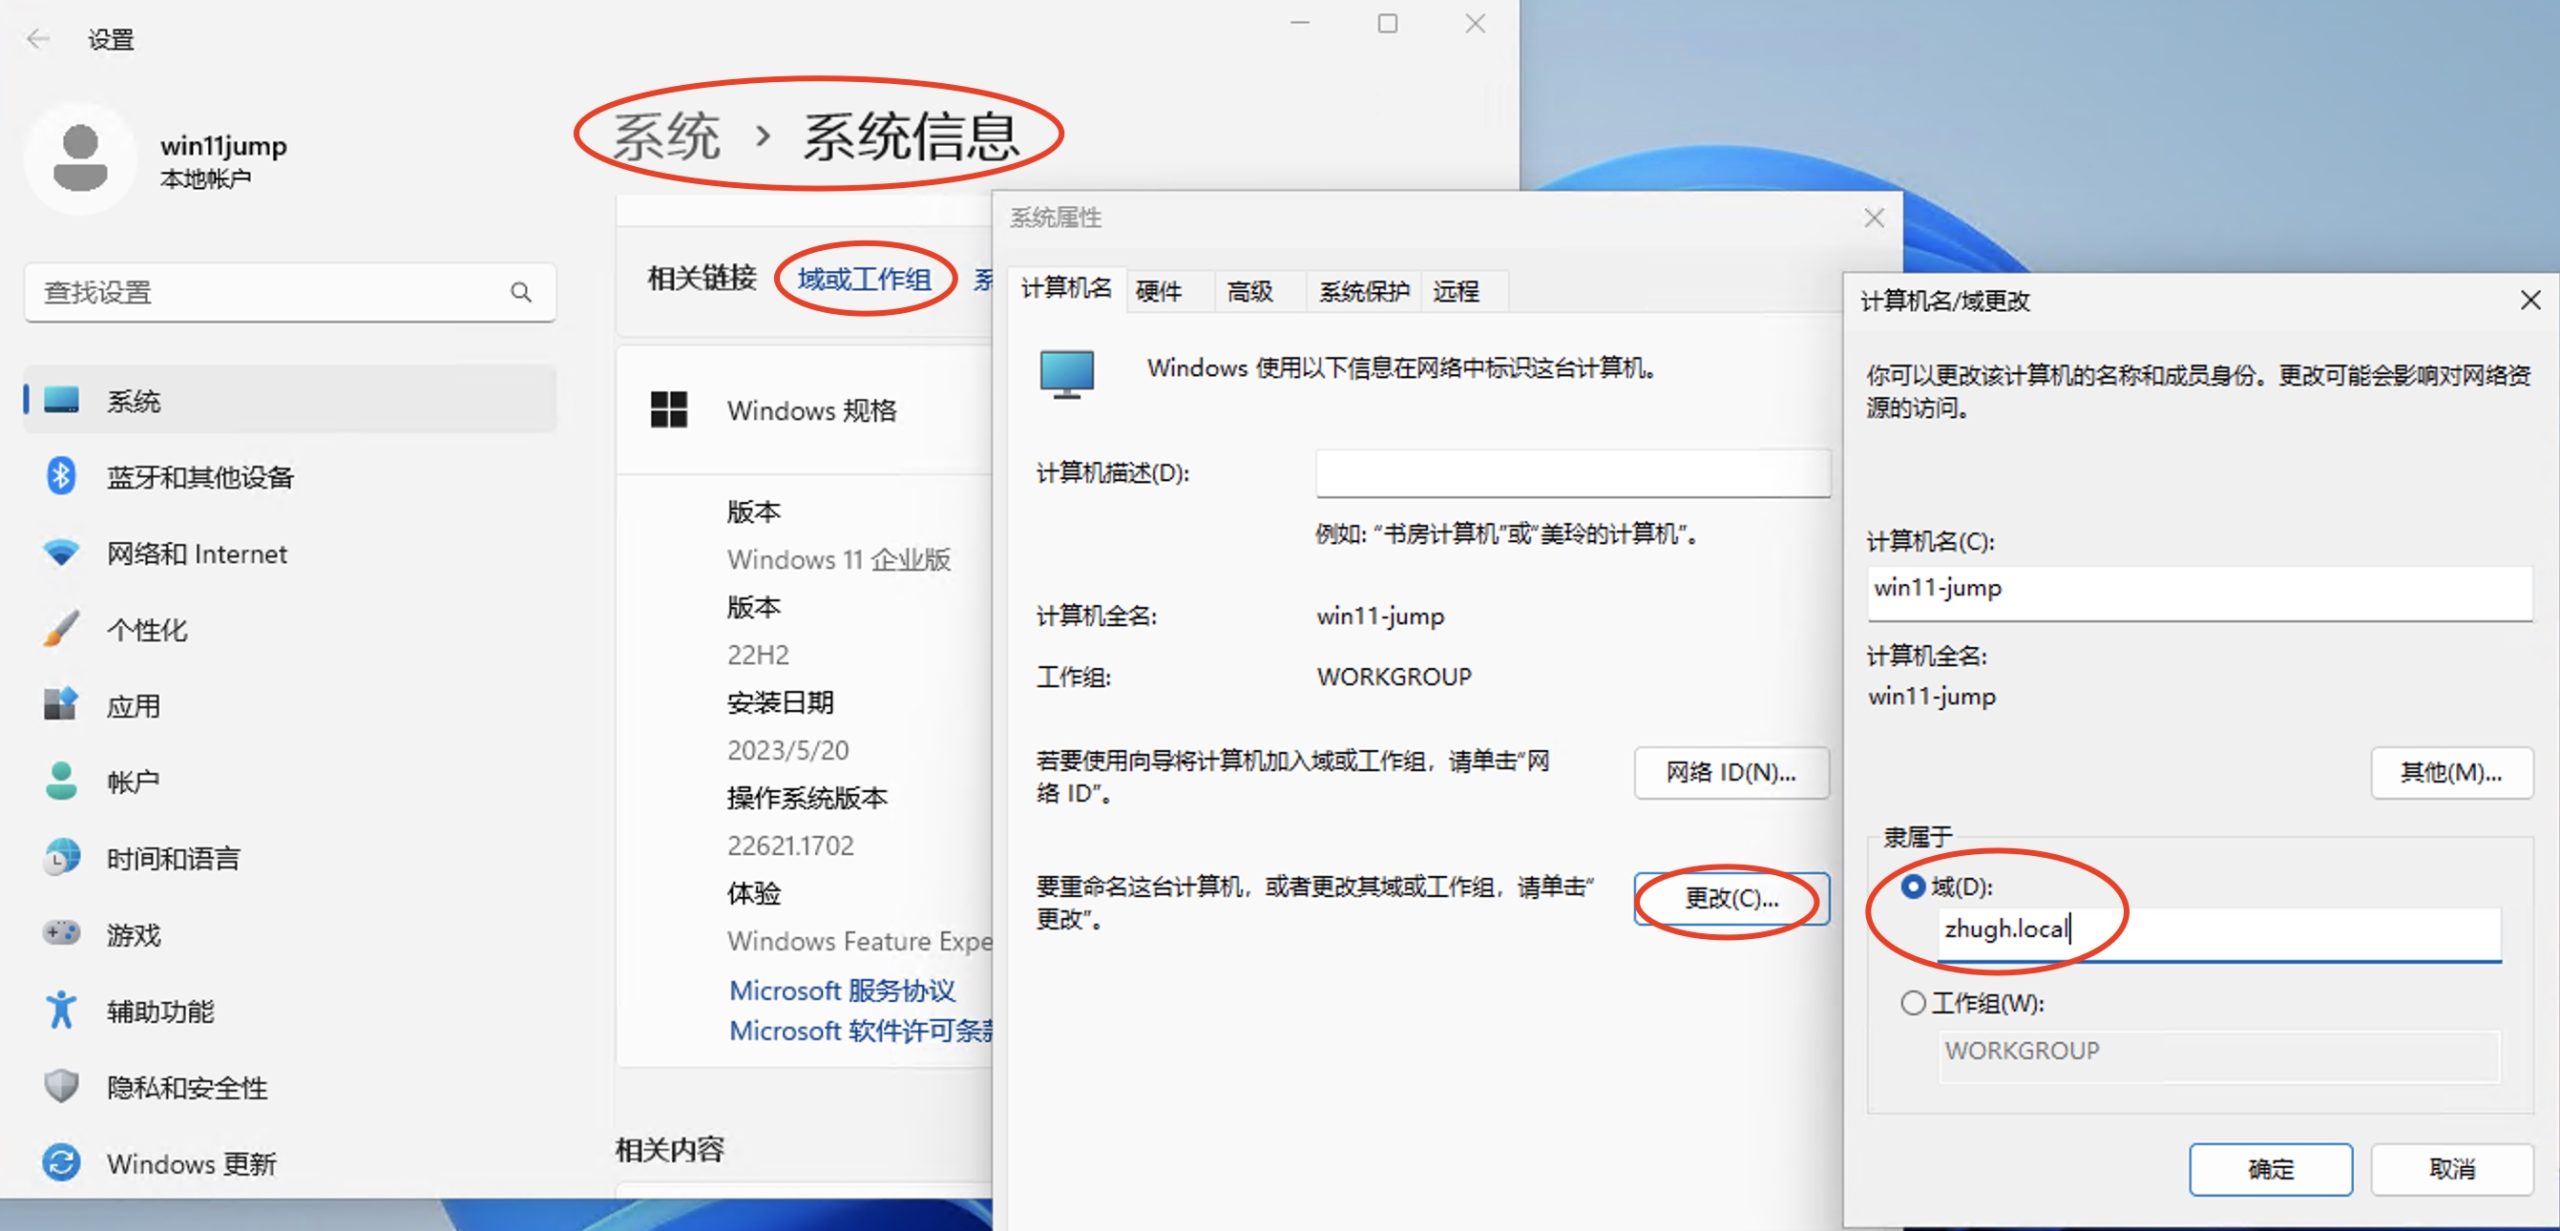Viewport: 2560px width, 1231px height.
Task: Click the 计算机描述(D) text field
Action: pyautogui.click(x=1573, y=473)
